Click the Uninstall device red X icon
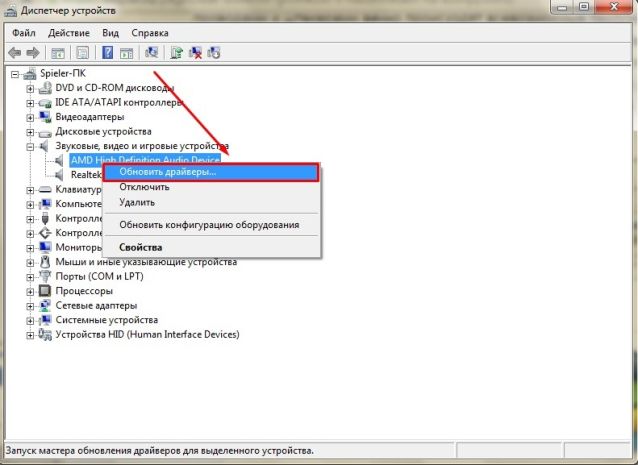Screen dimensions: 638x465 pyautogui.click(x=196, y=52)
